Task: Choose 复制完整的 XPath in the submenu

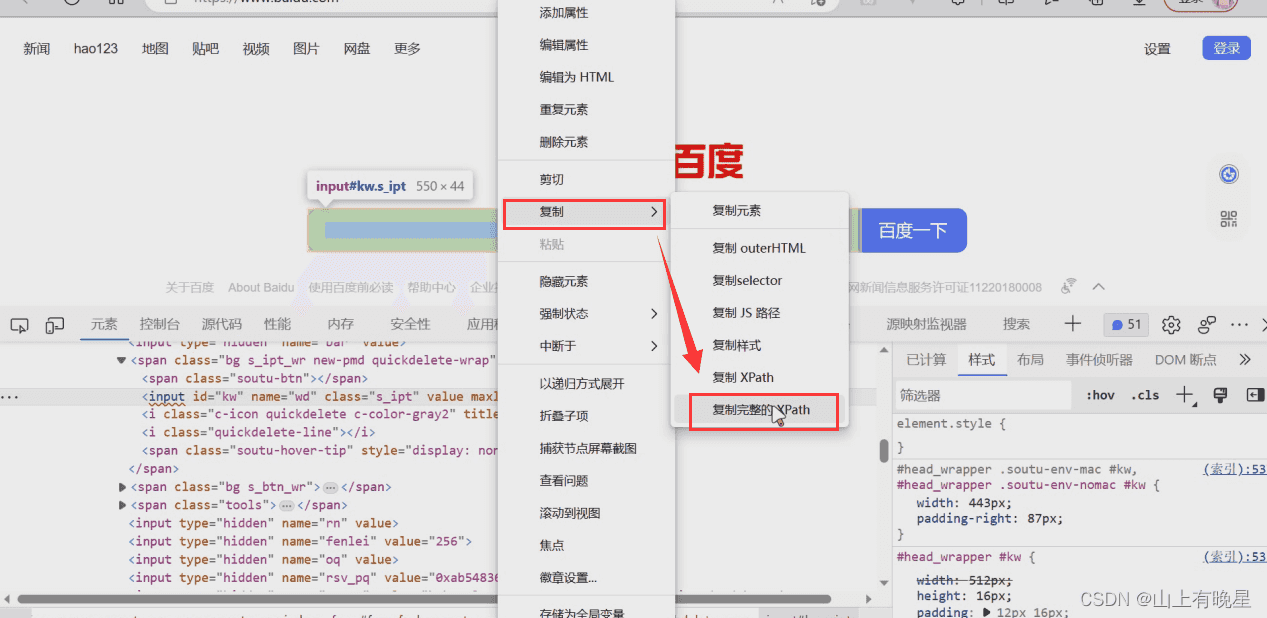Action: (759, 410)
